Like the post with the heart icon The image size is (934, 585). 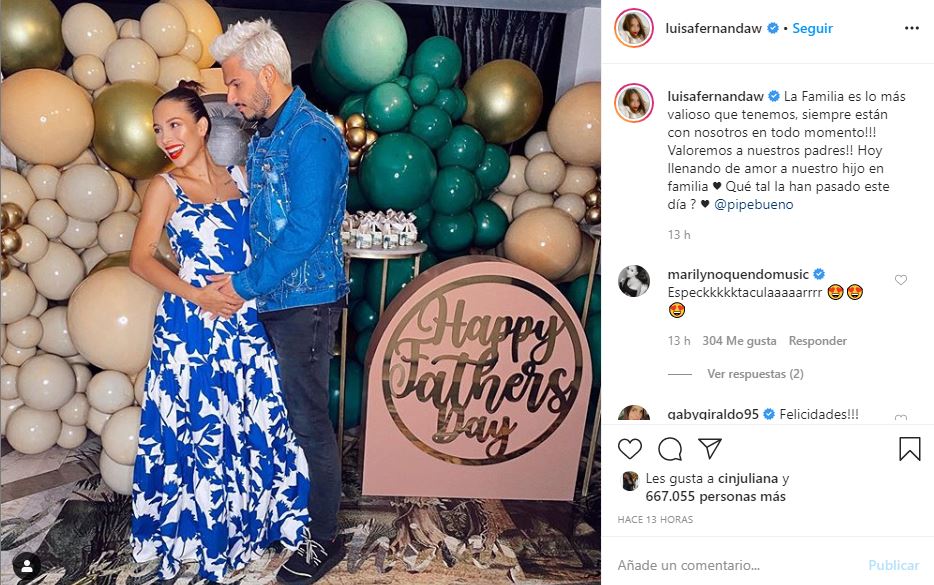pyautogui.click(x=630, y=449)
